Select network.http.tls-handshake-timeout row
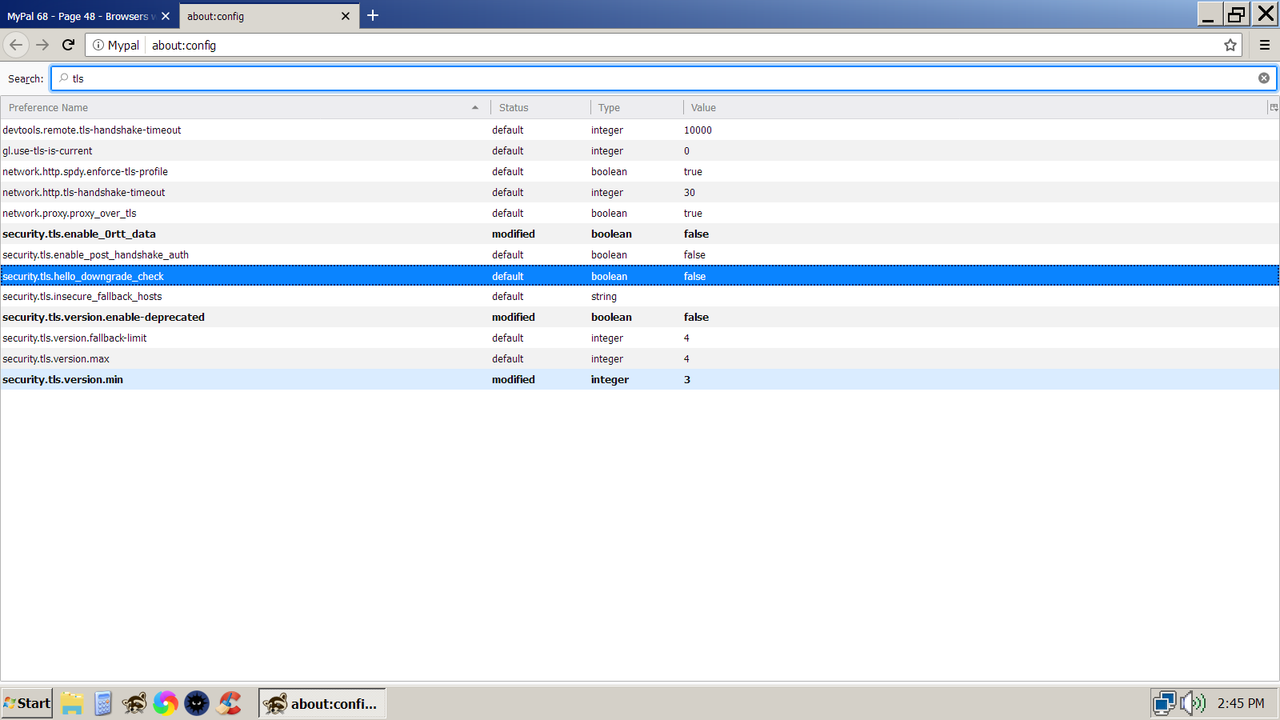Viewport: 1280px width, 720px height. click(x=640, y=192)
